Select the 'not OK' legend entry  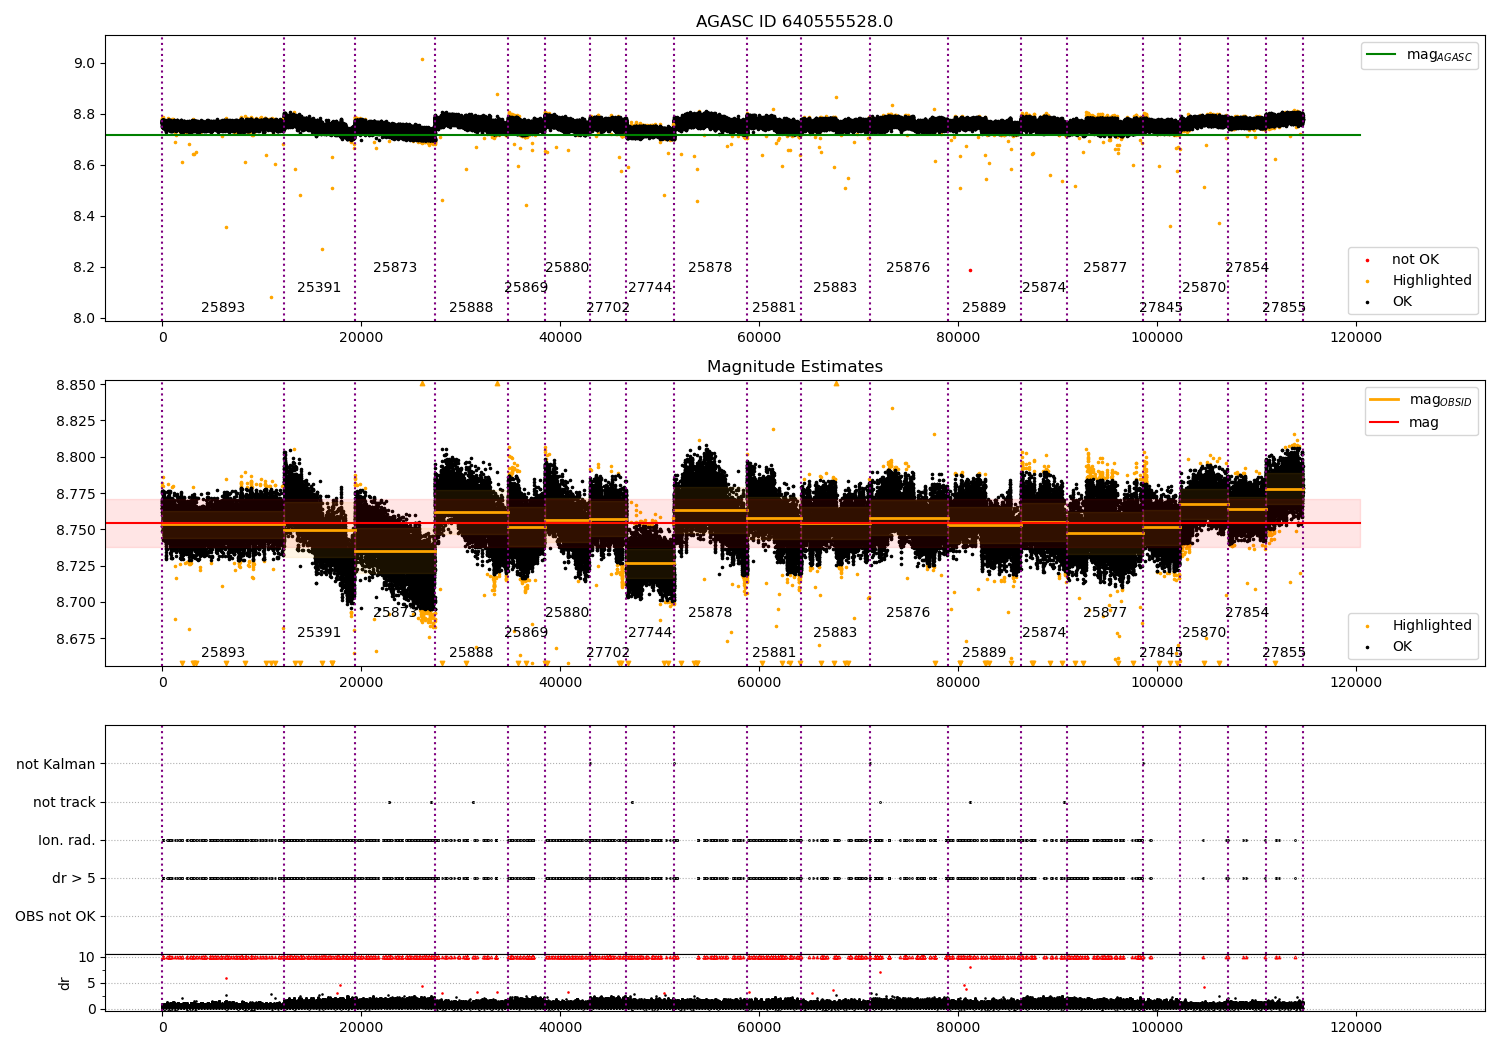click(1415, 260)
